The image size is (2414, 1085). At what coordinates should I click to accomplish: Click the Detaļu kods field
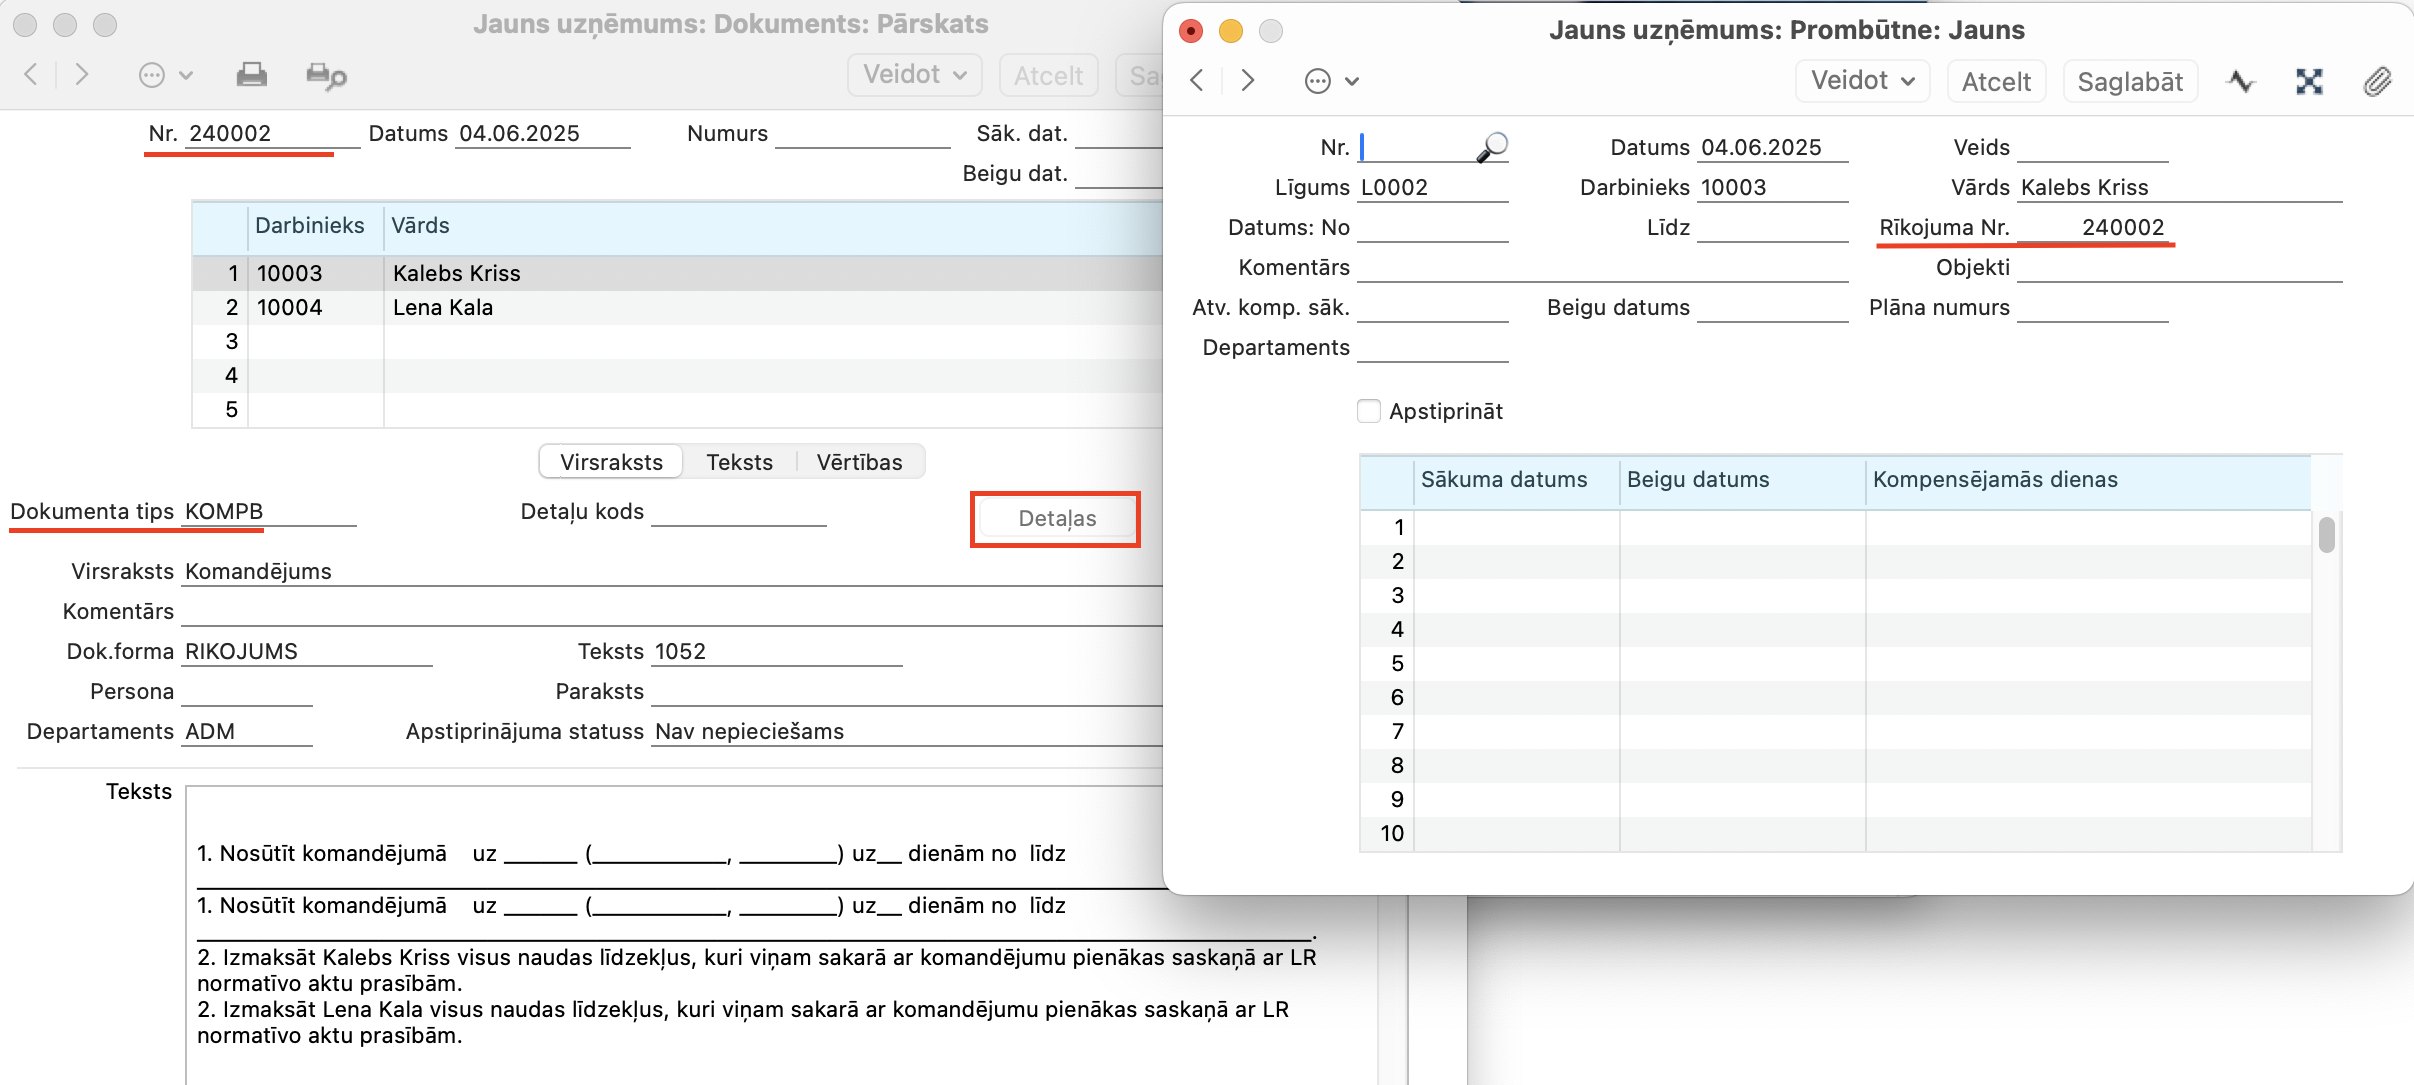[739, 511]
